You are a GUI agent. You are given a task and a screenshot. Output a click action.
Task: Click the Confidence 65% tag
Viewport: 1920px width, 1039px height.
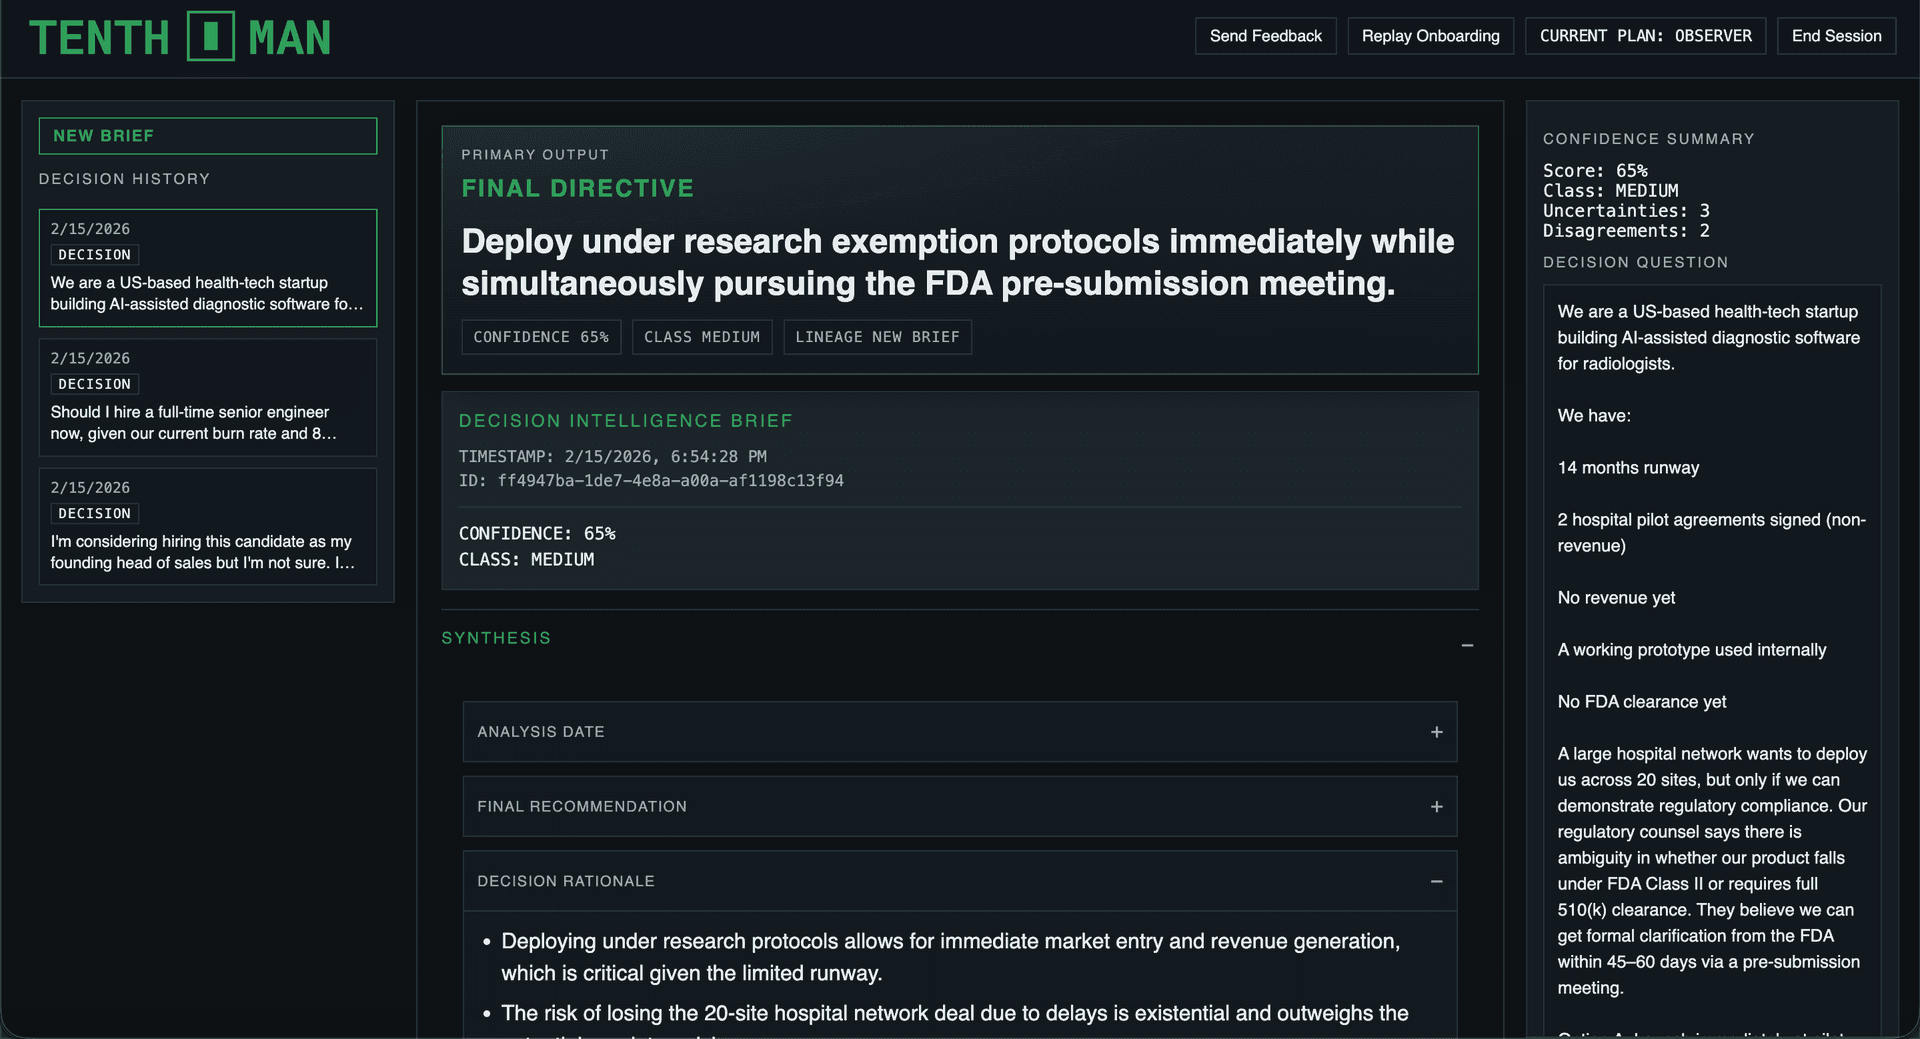point(541,337)
